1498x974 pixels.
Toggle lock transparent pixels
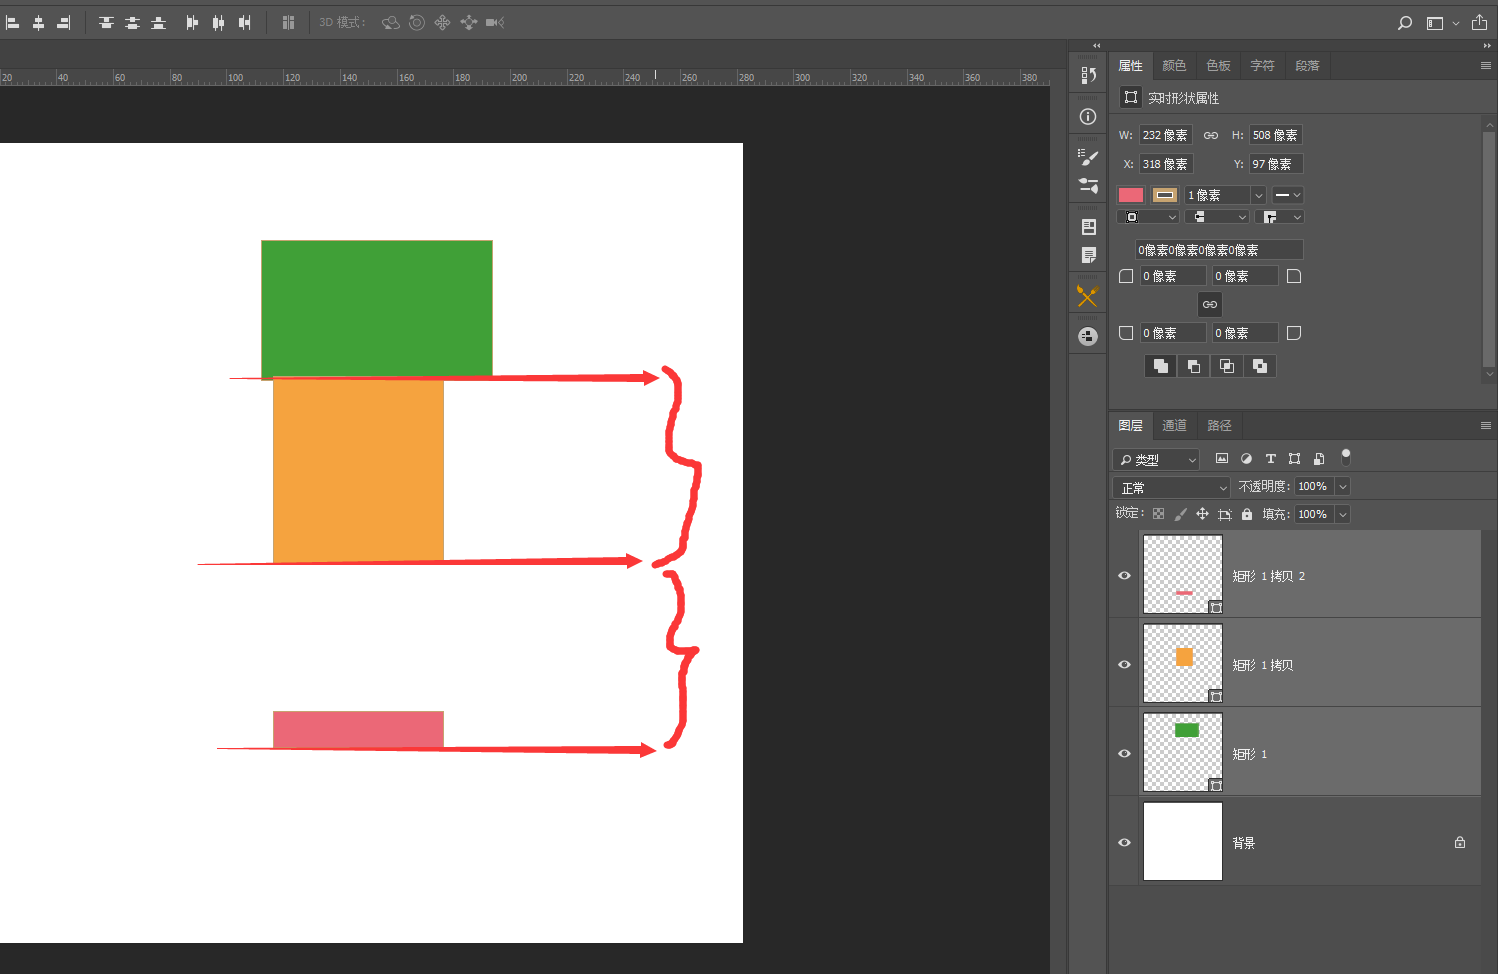pyautogui.click(x=1158, y=514)
